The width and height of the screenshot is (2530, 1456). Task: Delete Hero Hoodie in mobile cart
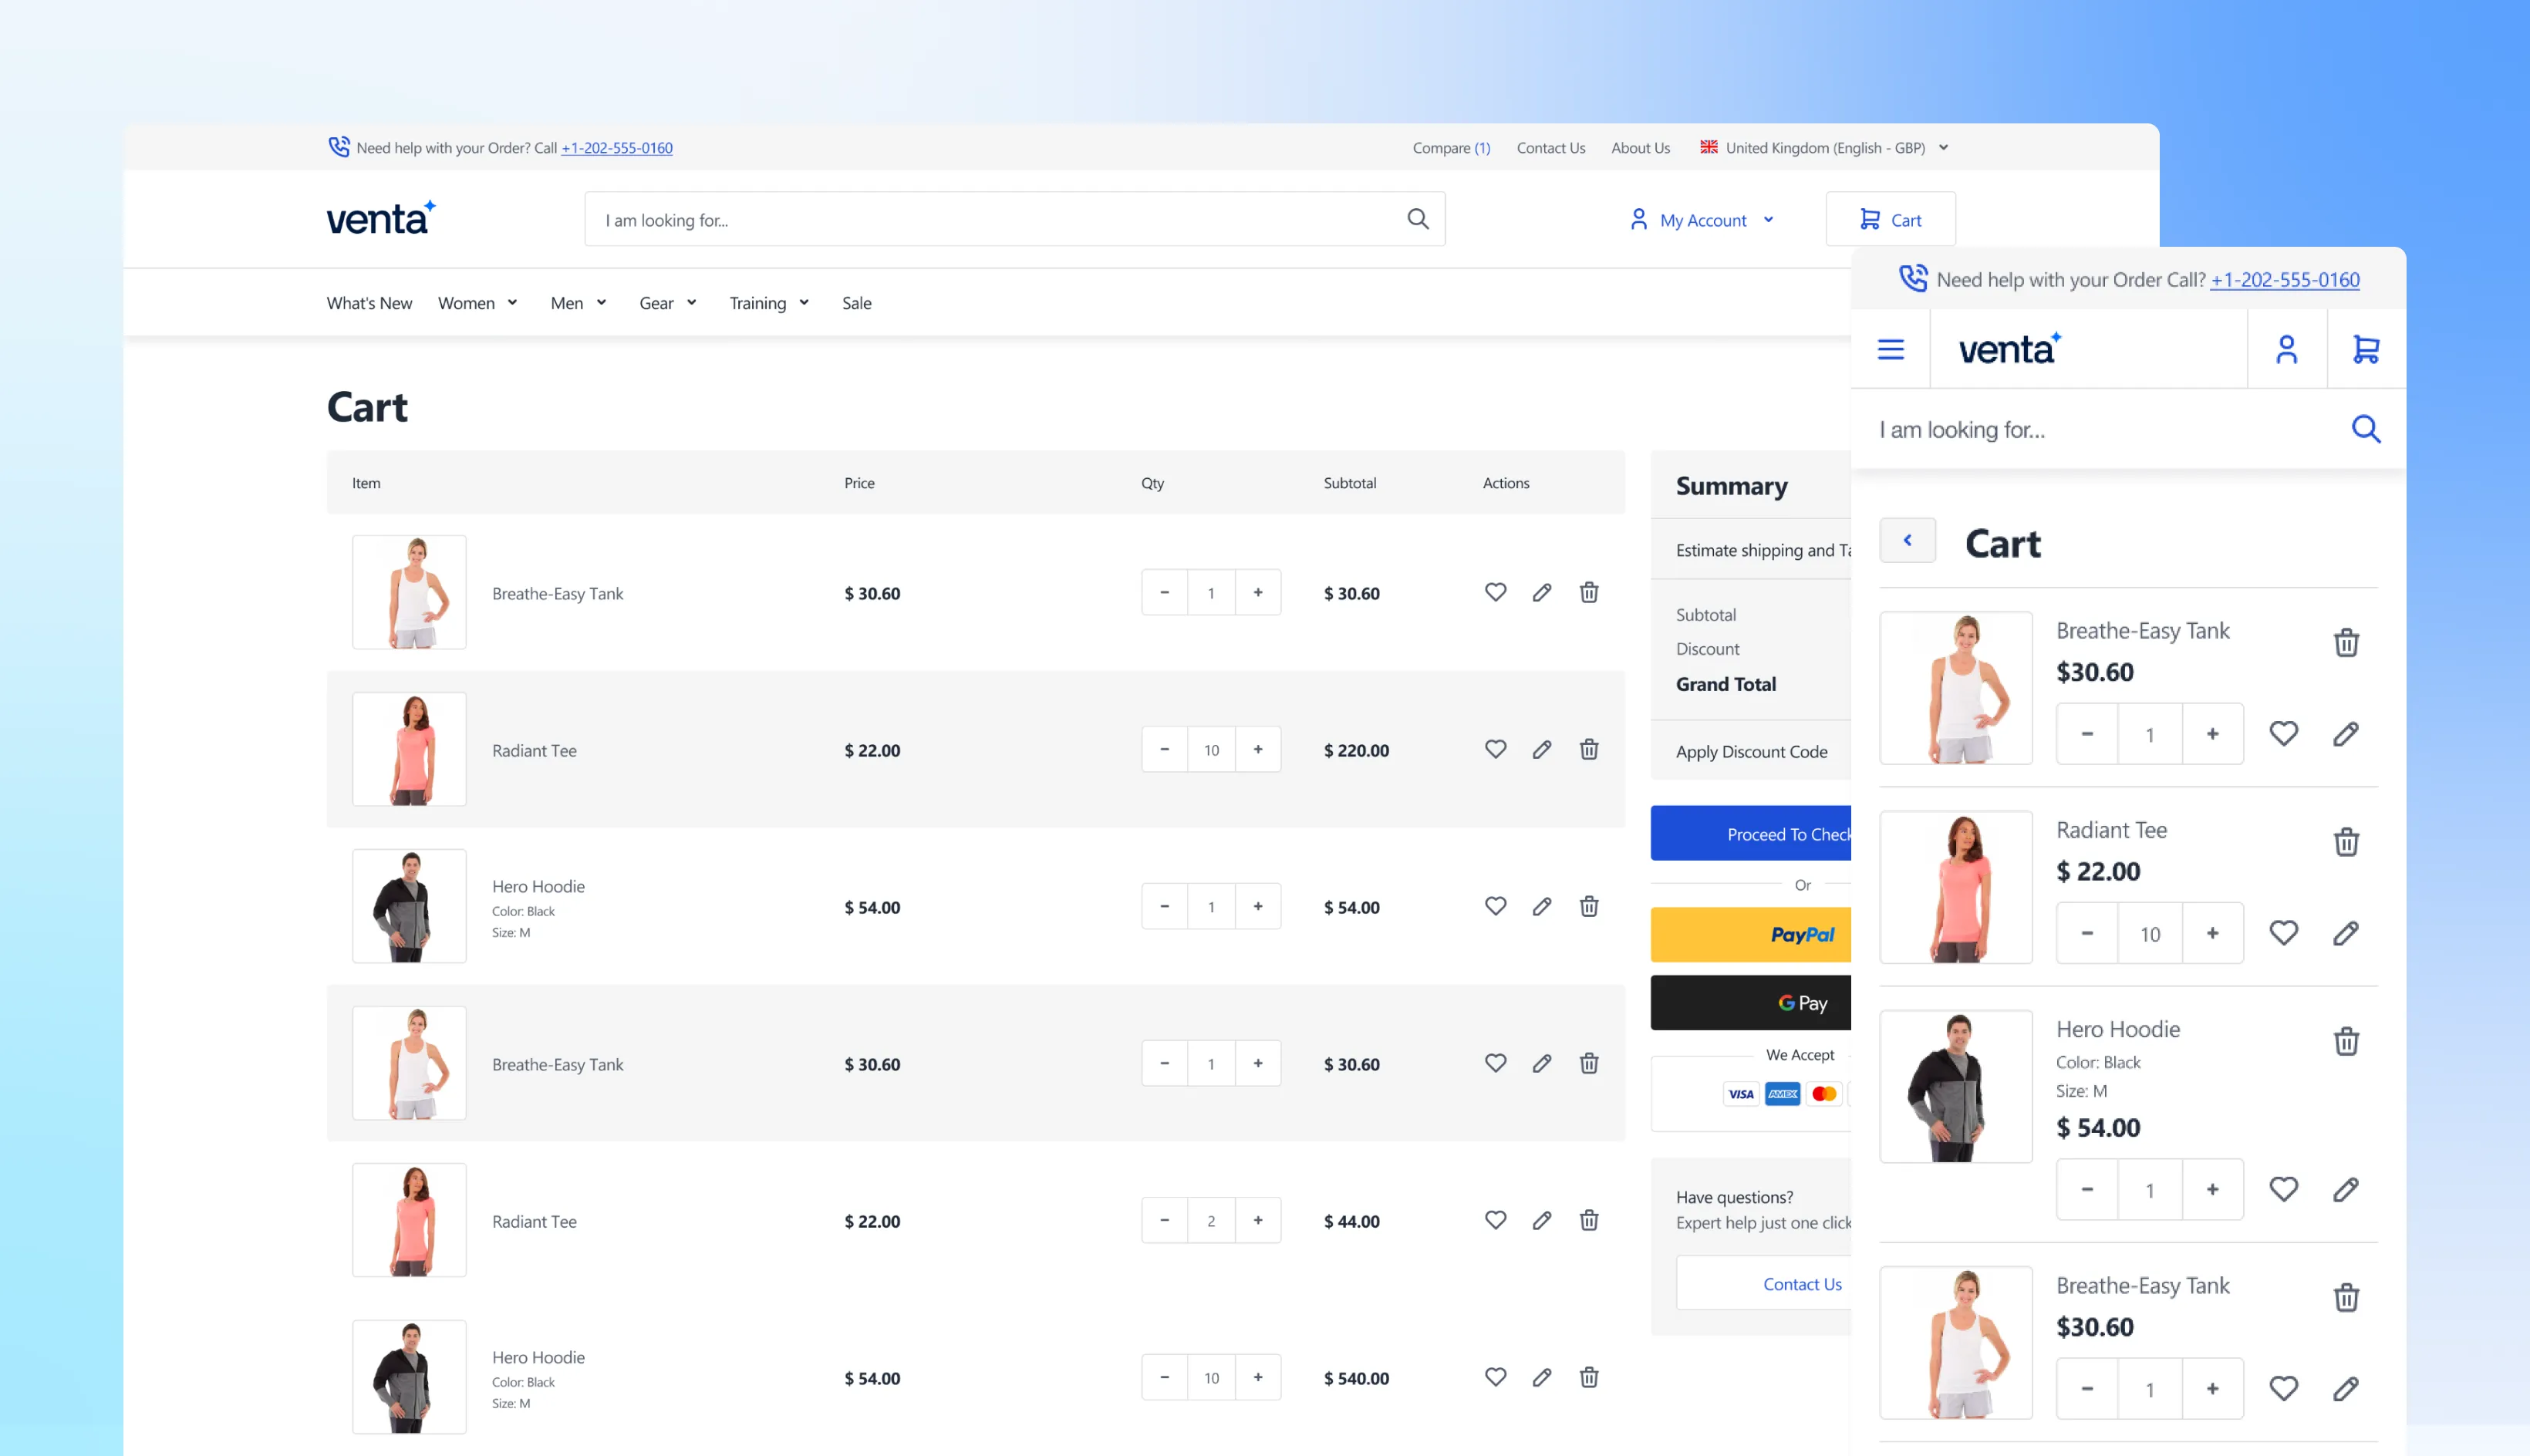pyautogui.click(x=2346, y=1041)
